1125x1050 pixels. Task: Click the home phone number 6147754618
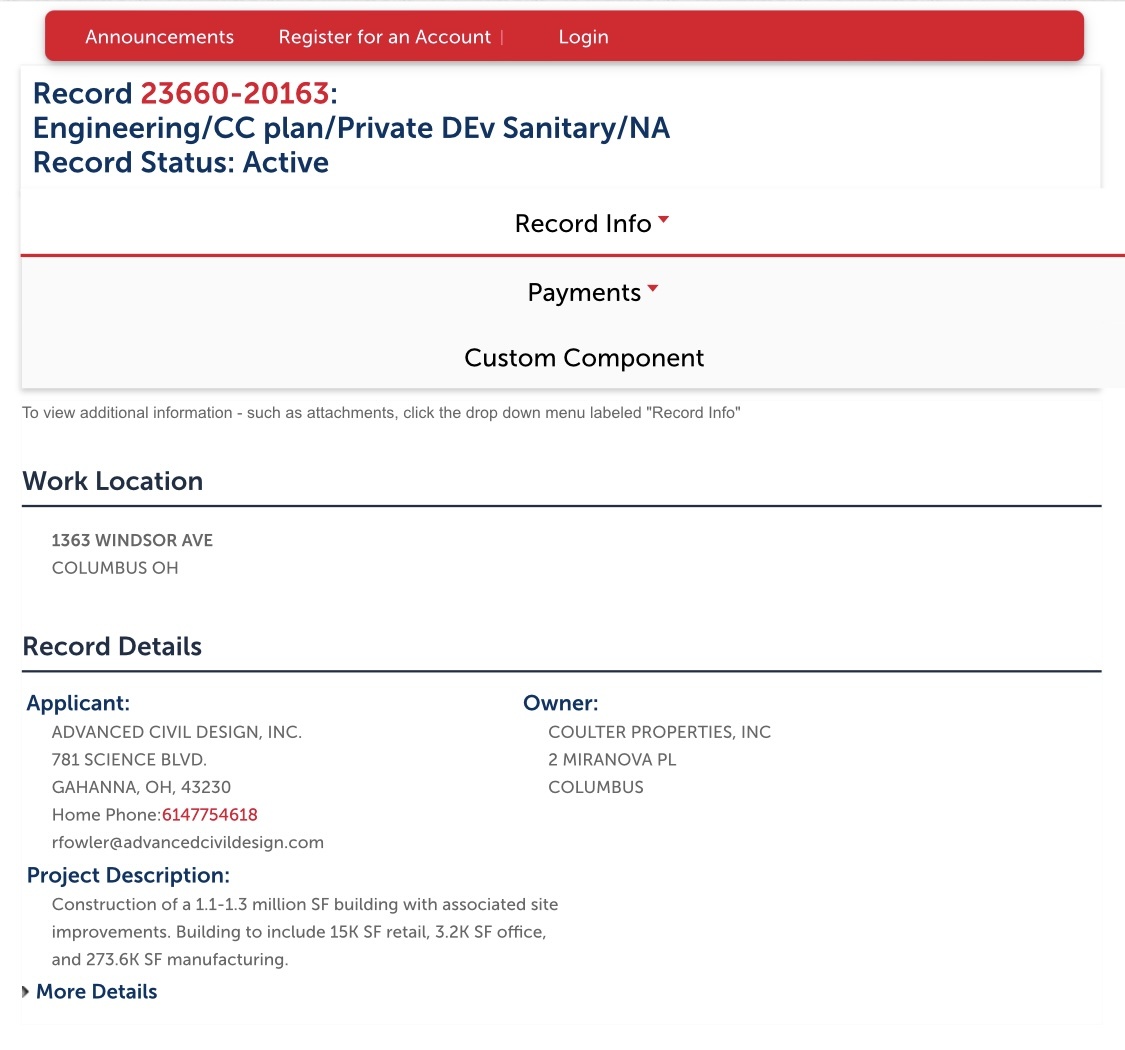tap(210, 815)
